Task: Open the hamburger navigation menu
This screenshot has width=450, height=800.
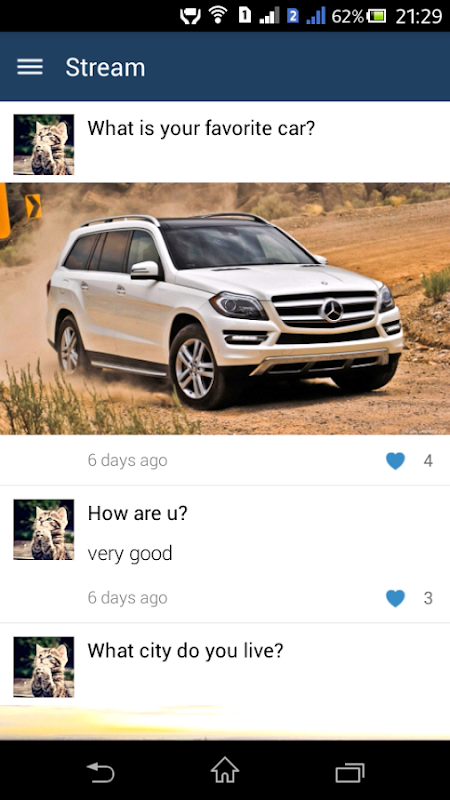Action: tap(30, 67)
